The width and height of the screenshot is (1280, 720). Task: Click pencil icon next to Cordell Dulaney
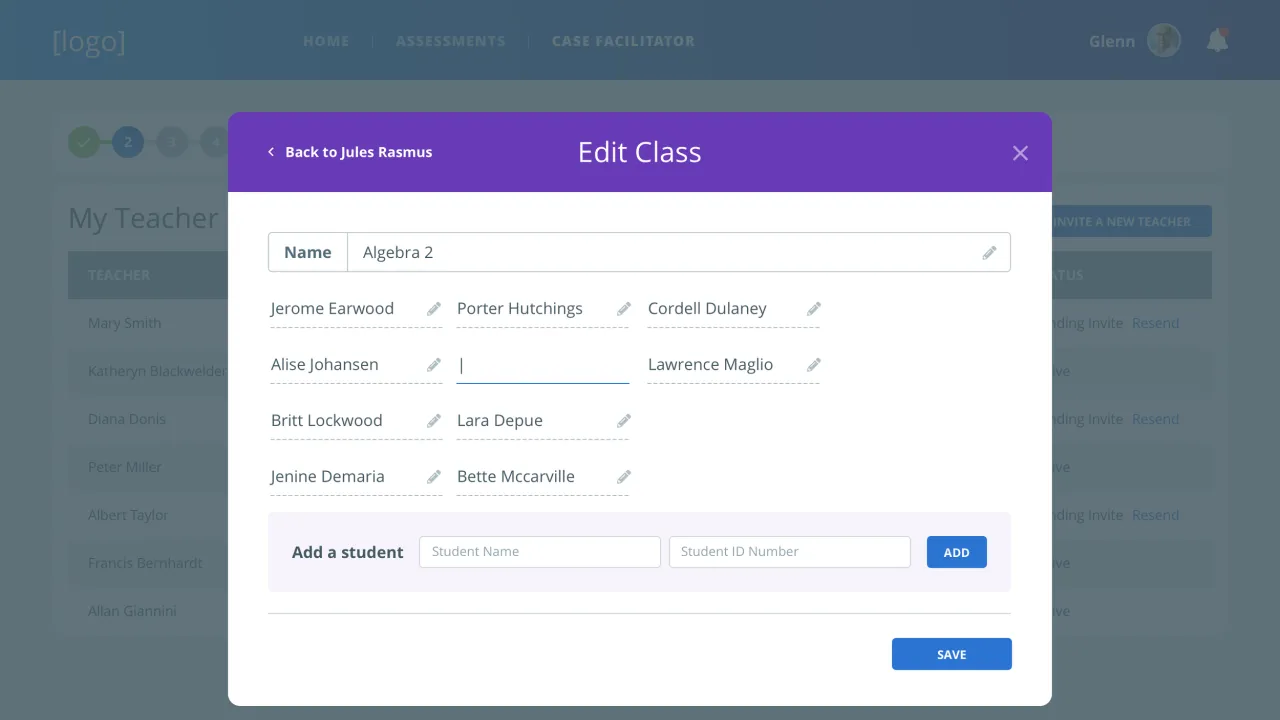click(814, 309)
